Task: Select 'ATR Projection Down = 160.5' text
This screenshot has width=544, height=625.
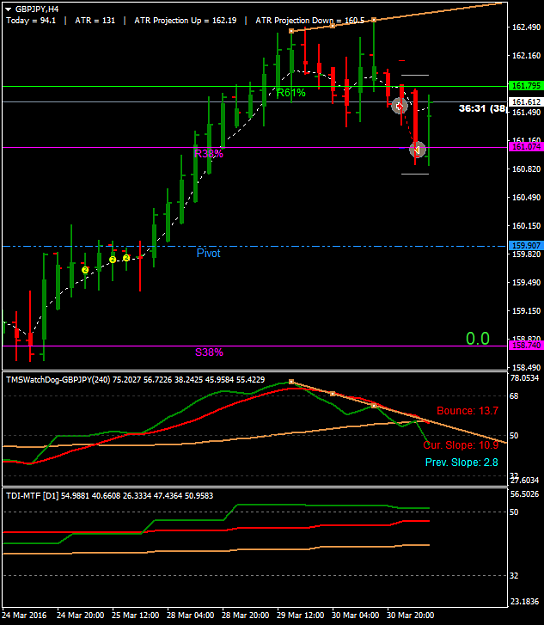Action: coord(310,20)
